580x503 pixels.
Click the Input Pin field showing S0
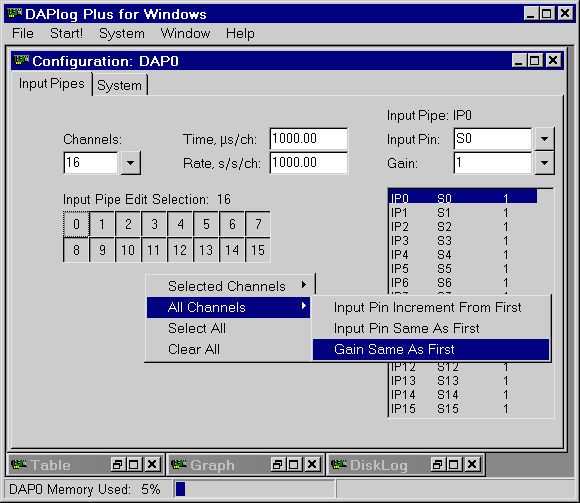pos(492,139)
